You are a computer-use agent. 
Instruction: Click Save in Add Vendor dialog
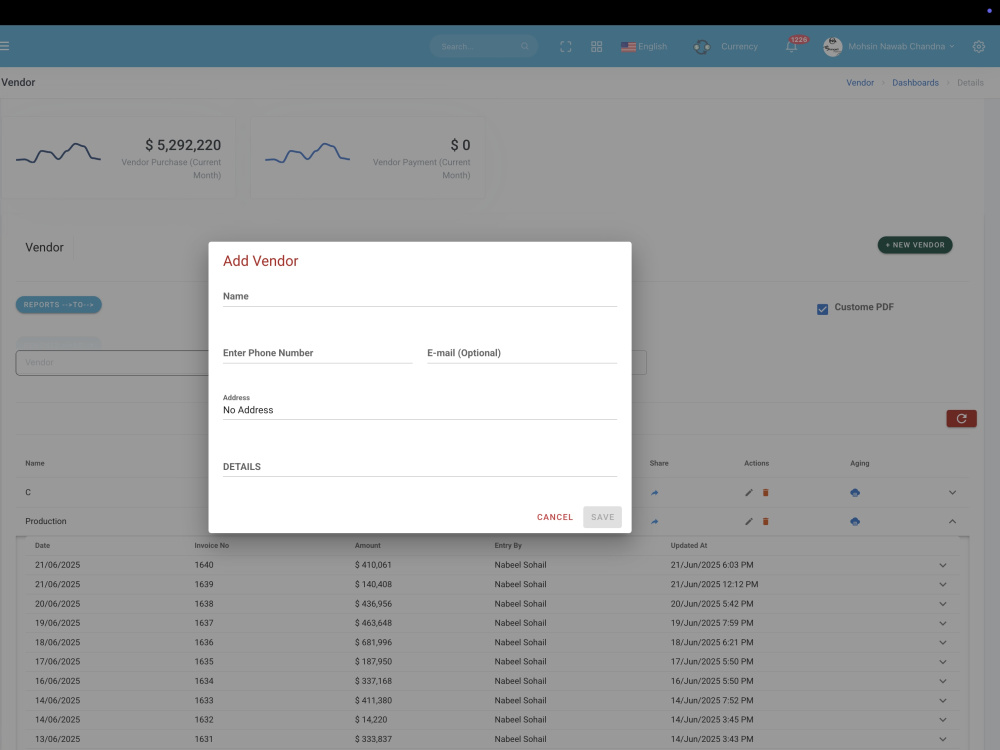click(x=602, y=517)
